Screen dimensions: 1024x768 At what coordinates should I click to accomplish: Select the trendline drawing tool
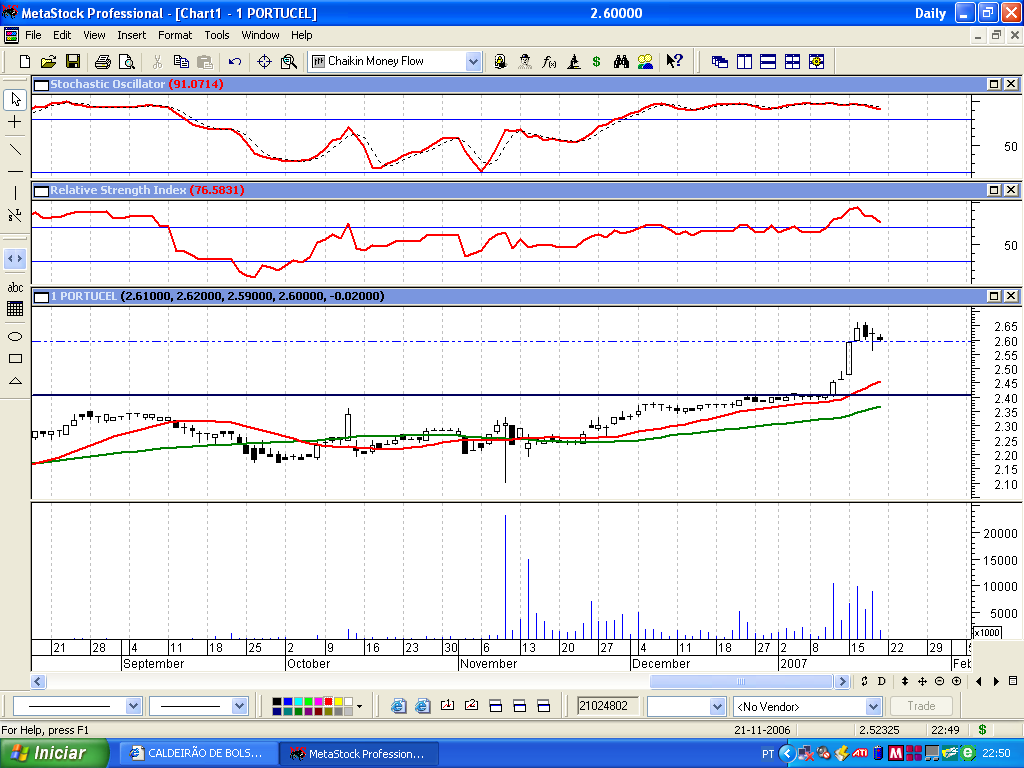(15, 150)
